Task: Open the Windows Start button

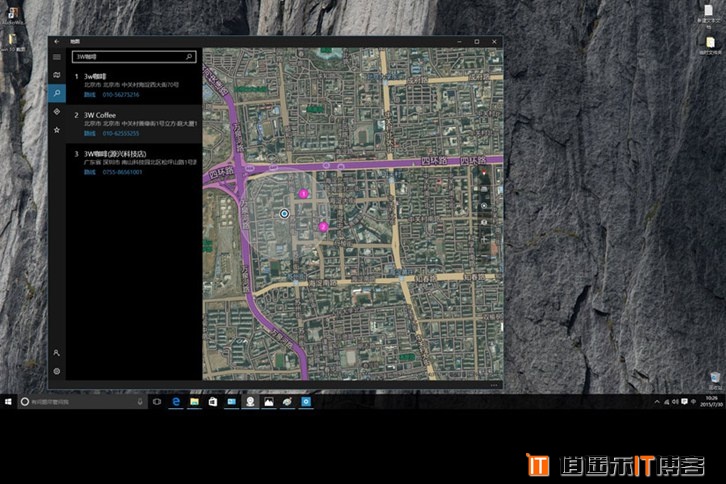Action: pyautogui.click(x=8, y=402)
